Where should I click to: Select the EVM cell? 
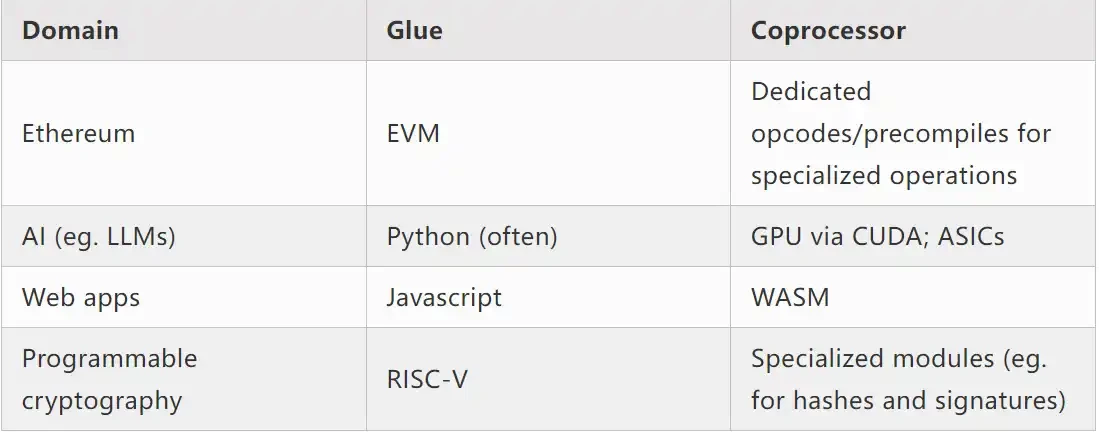tap(413, 133)
